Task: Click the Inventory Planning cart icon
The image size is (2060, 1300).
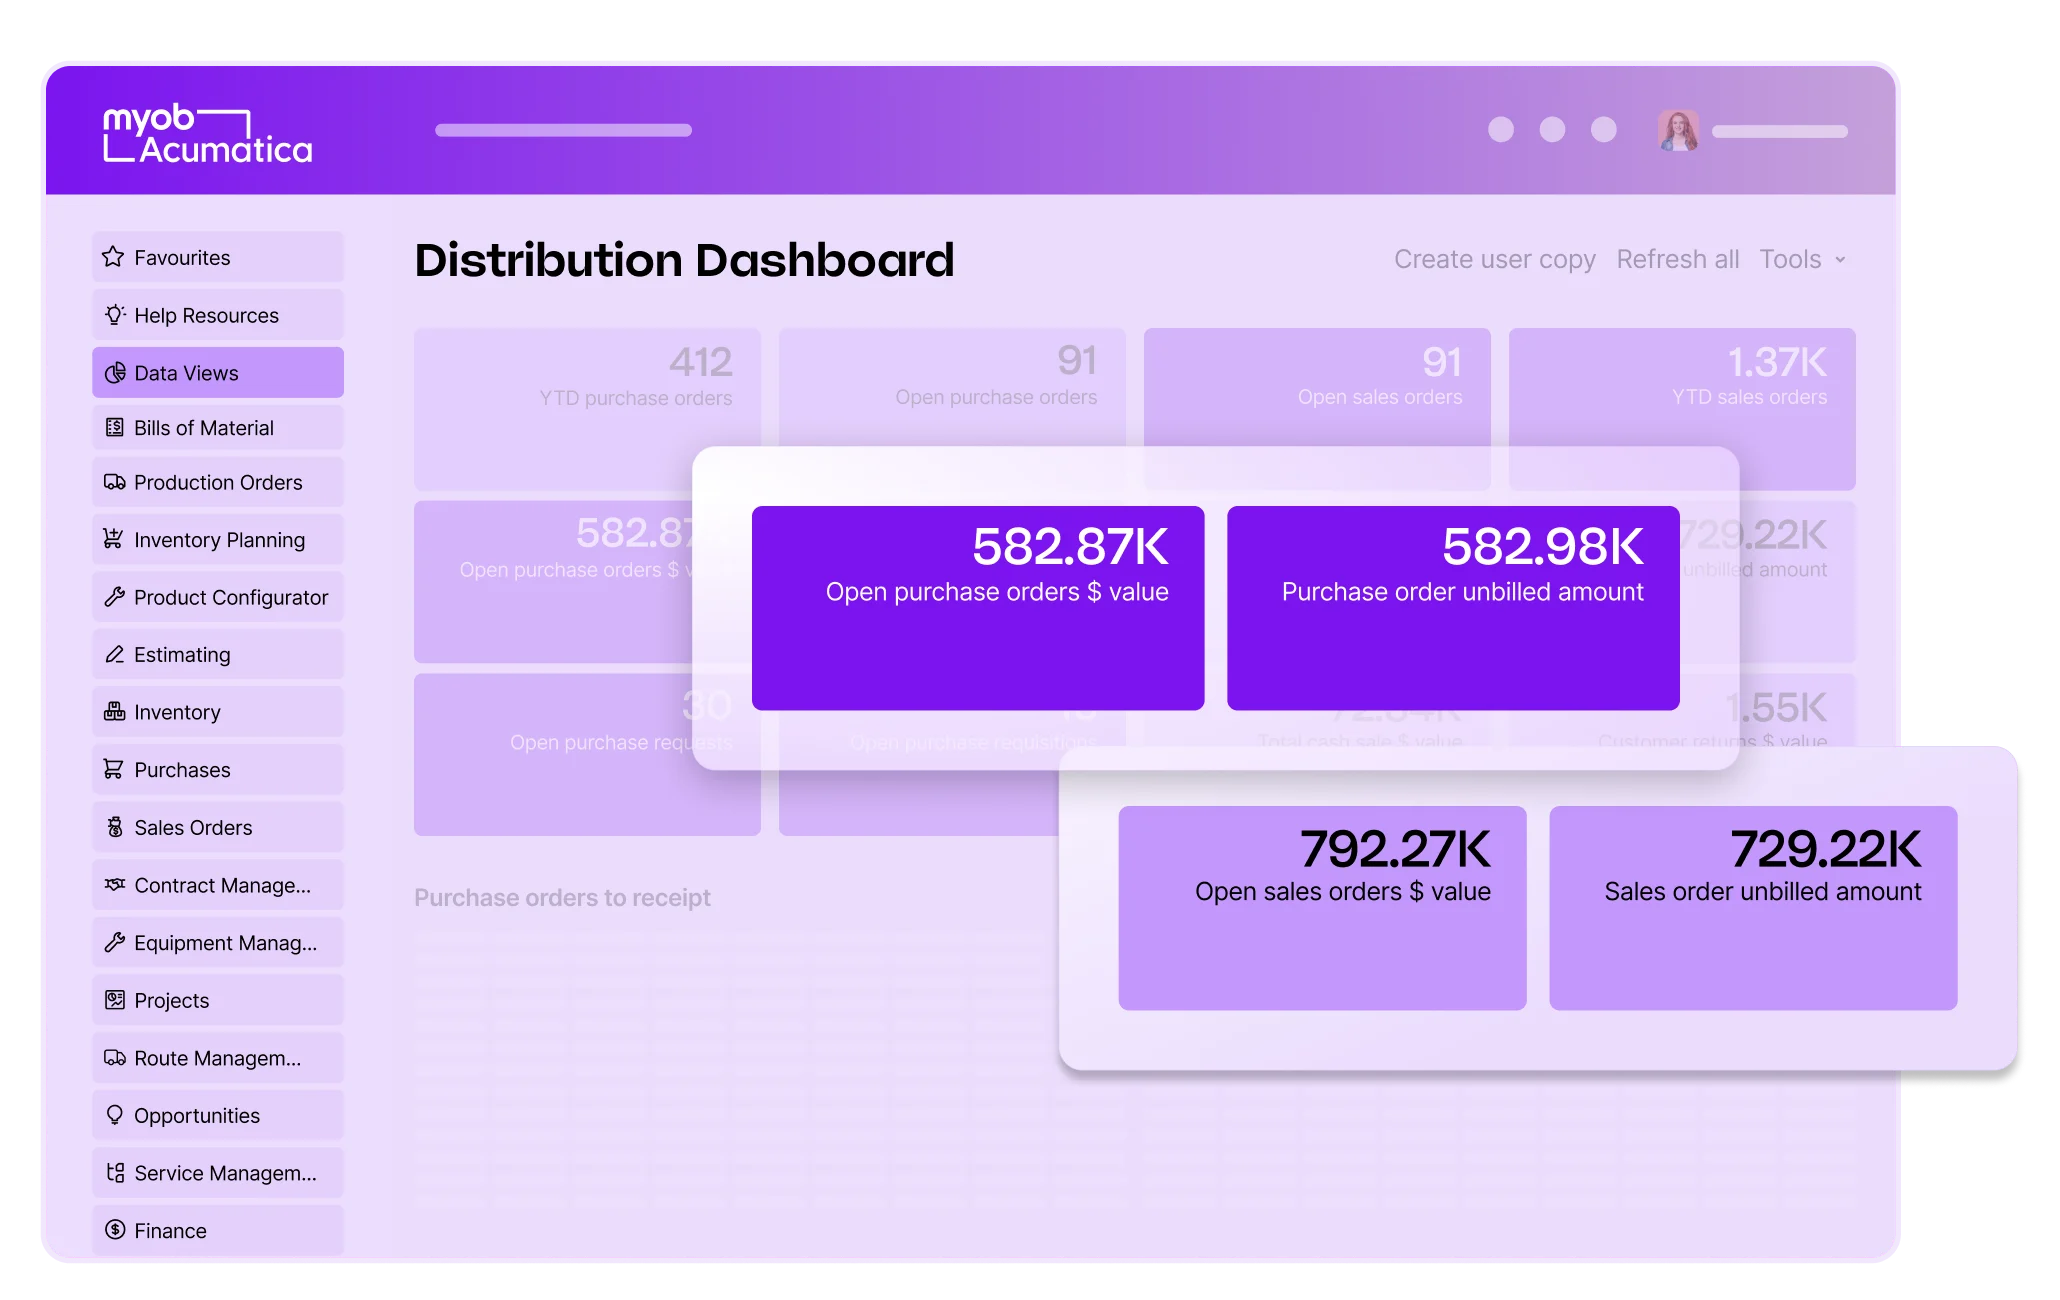Action: pyautogui.click(x=114, y=539)
